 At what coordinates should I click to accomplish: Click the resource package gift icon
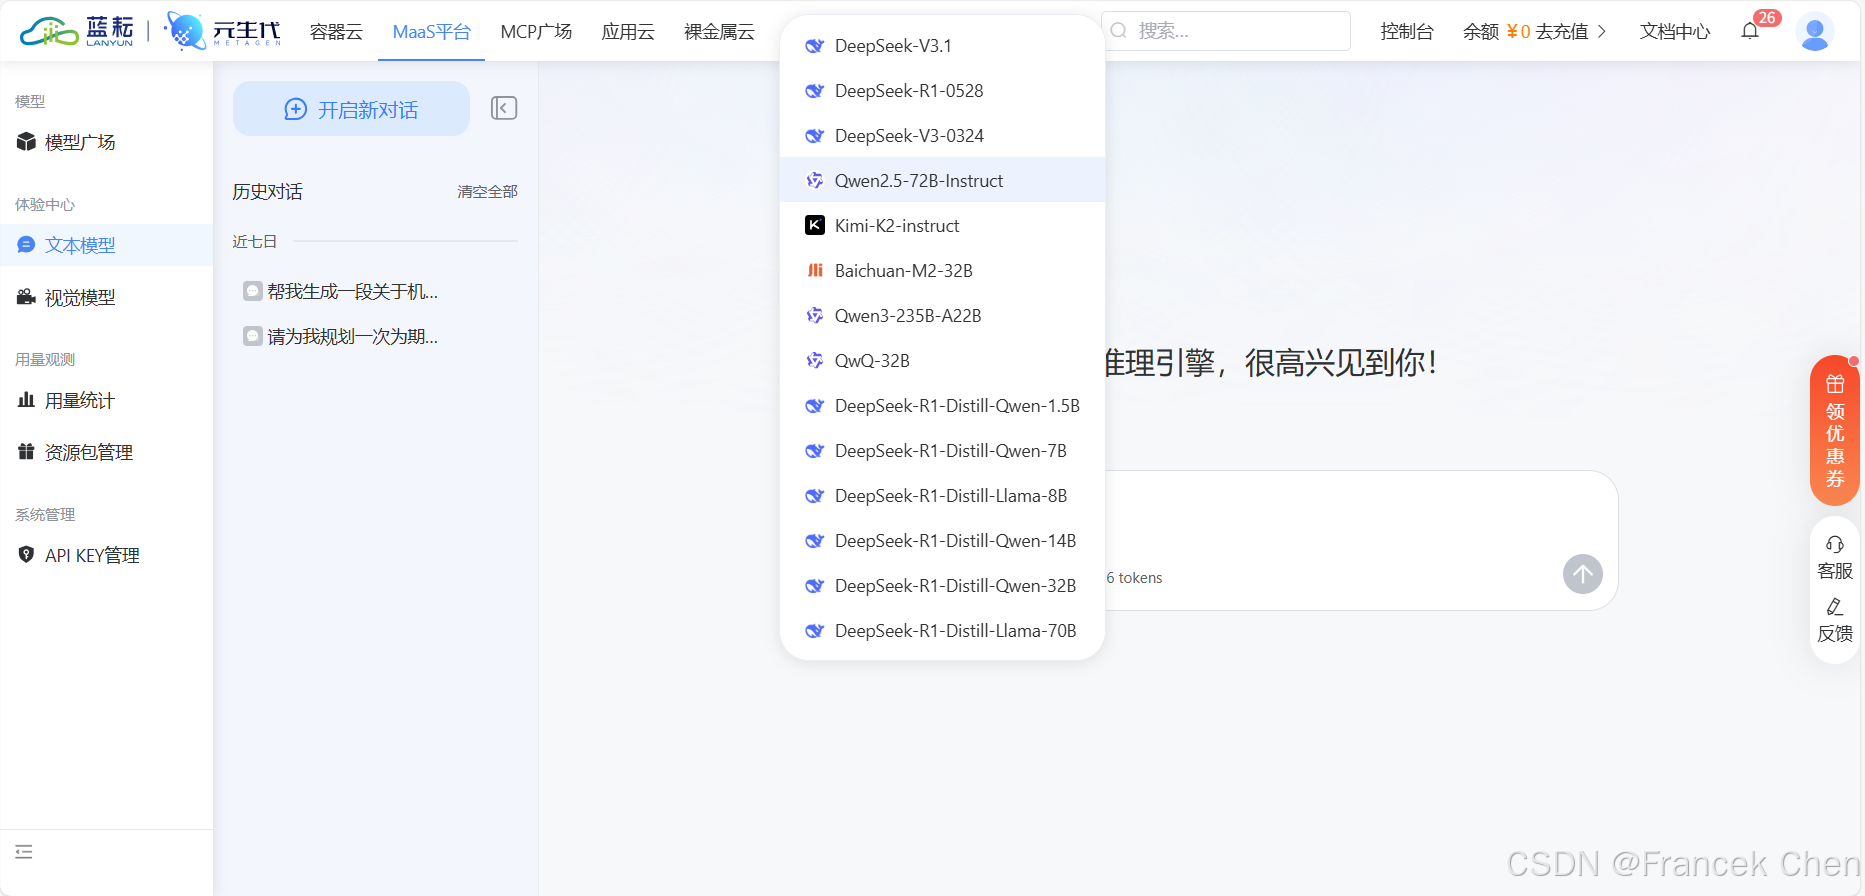click(26, 452)
